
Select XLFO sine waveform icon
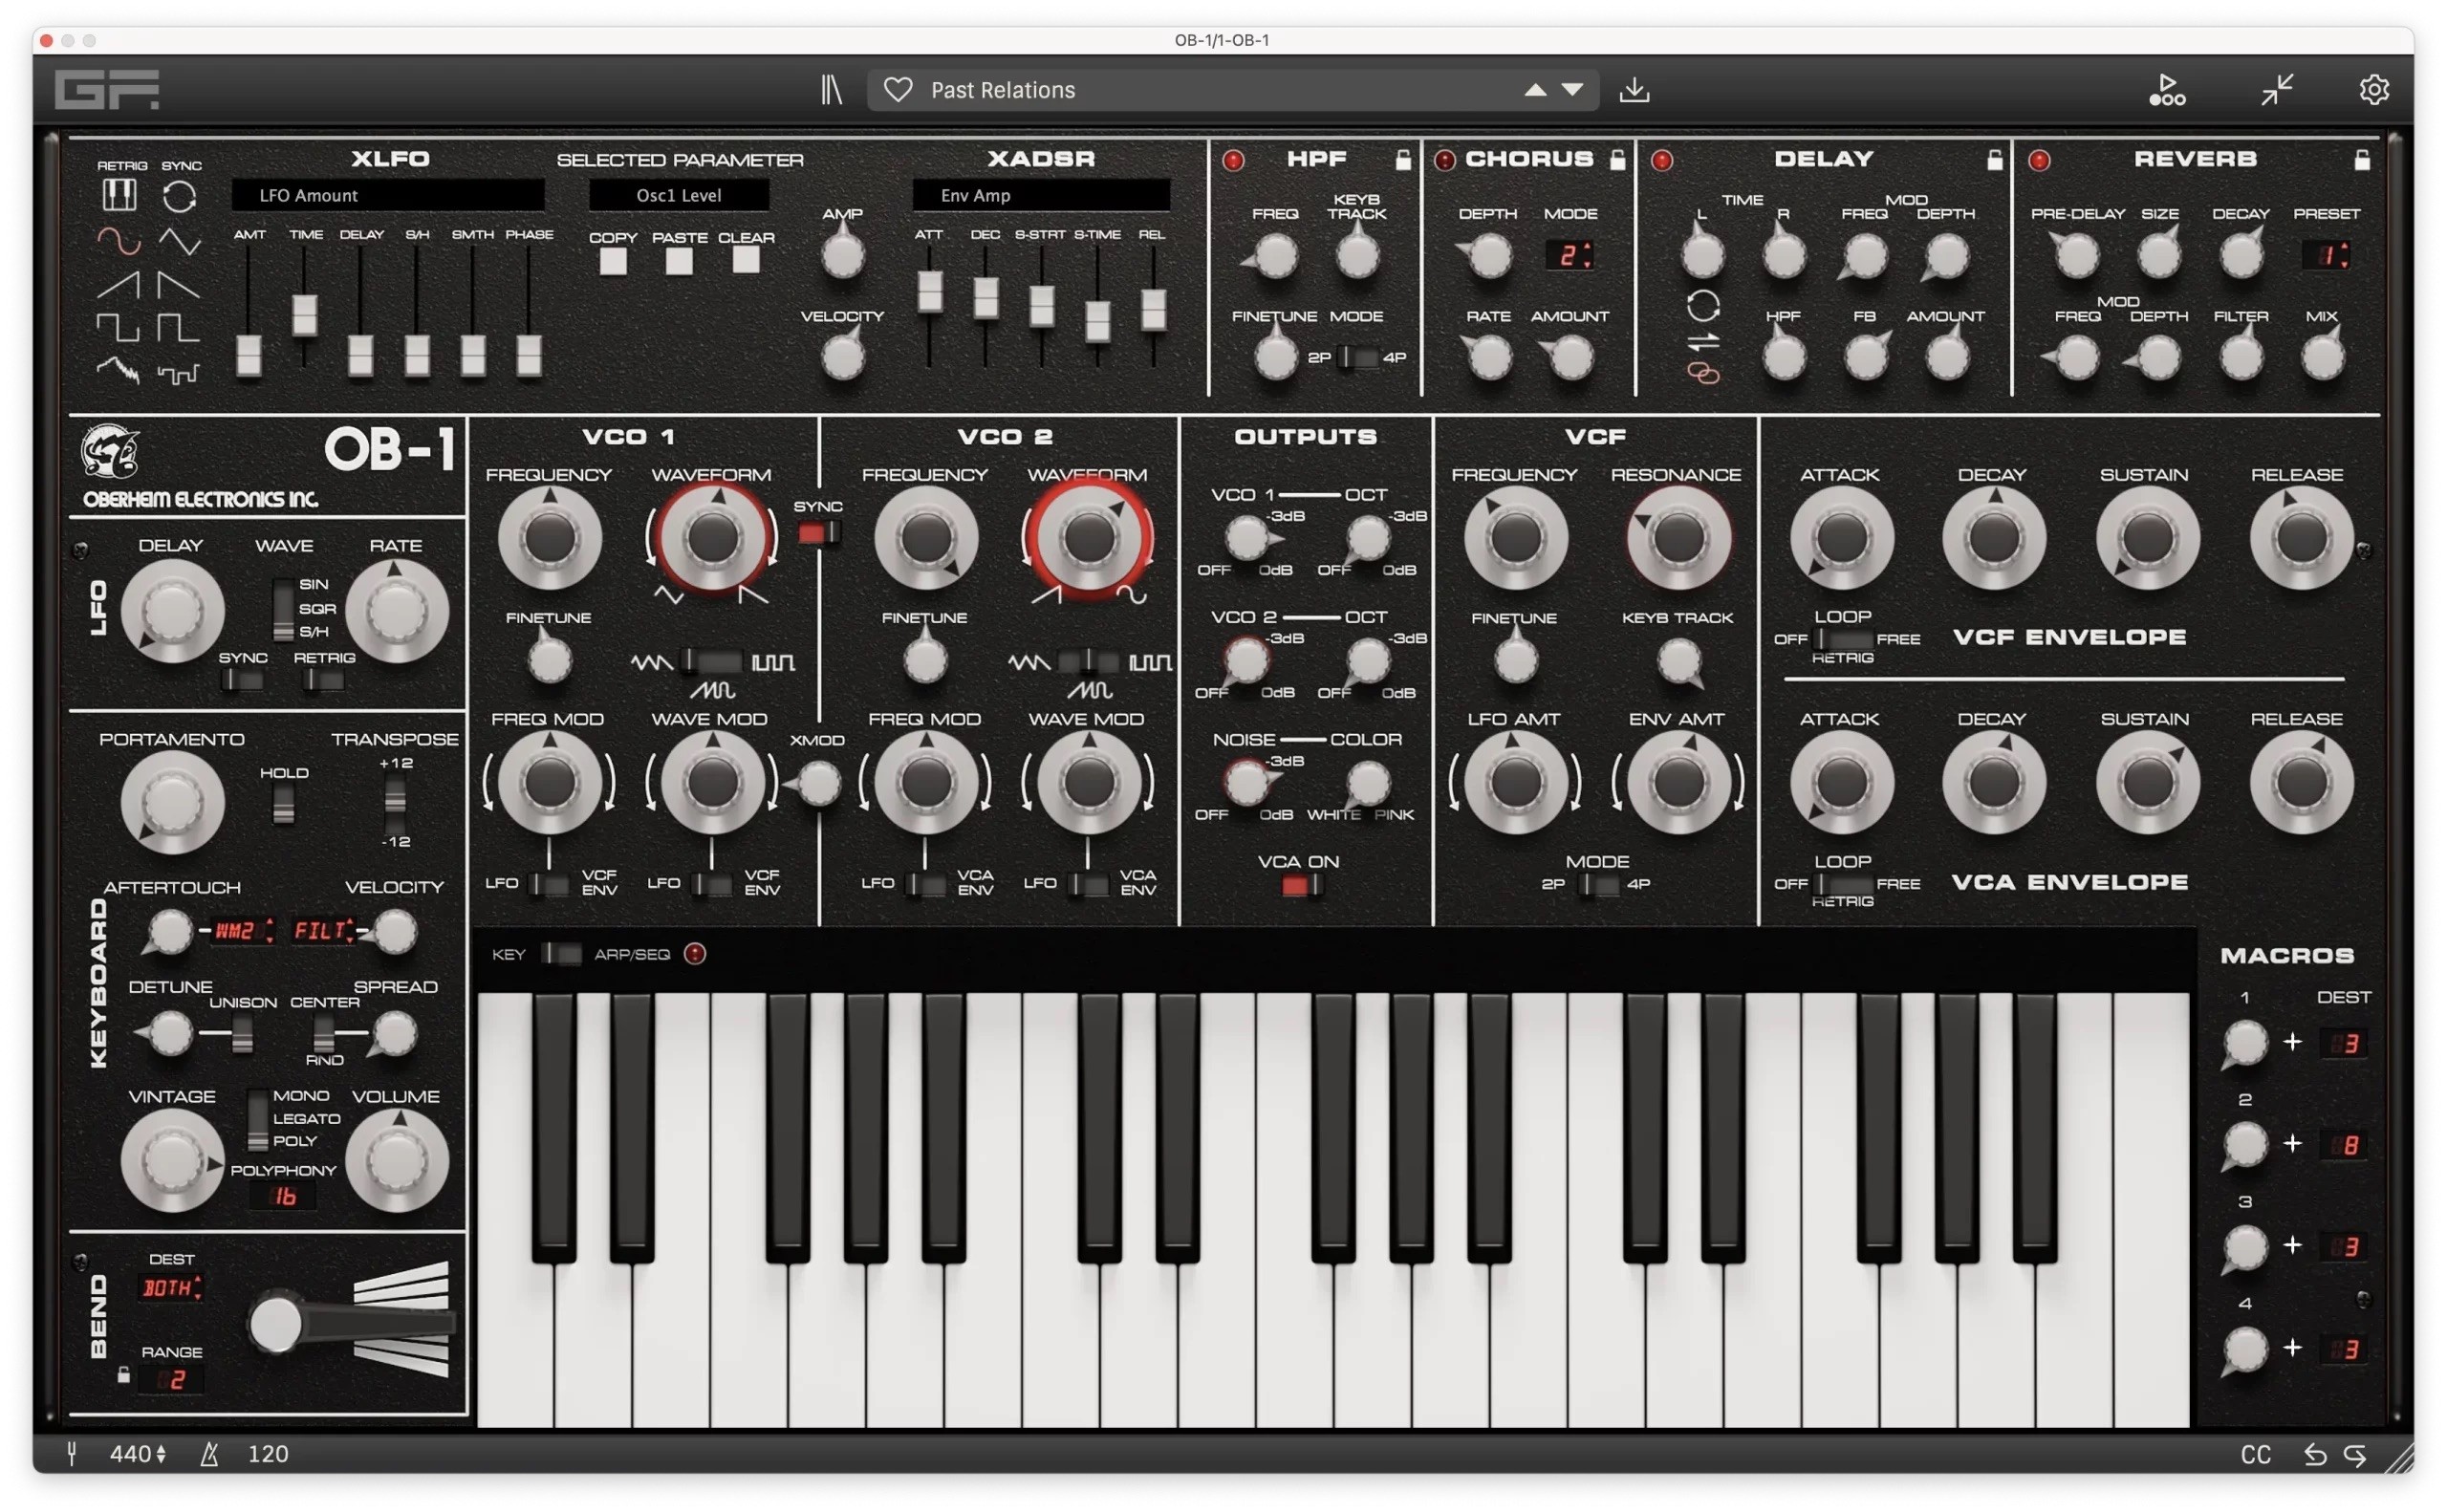pyautogui.click(x=119, y=241)
